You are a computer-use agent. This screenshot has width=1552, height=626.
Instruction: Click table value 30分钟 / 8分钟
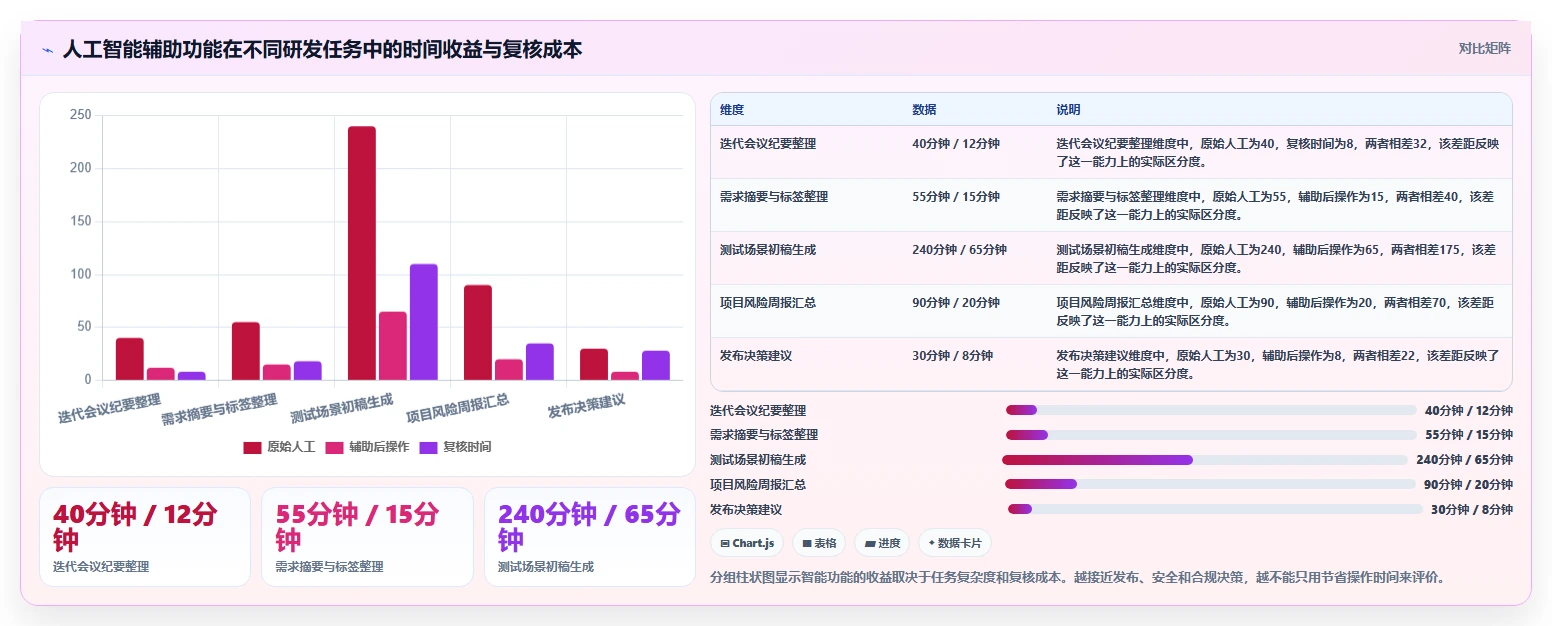point(952,355)
